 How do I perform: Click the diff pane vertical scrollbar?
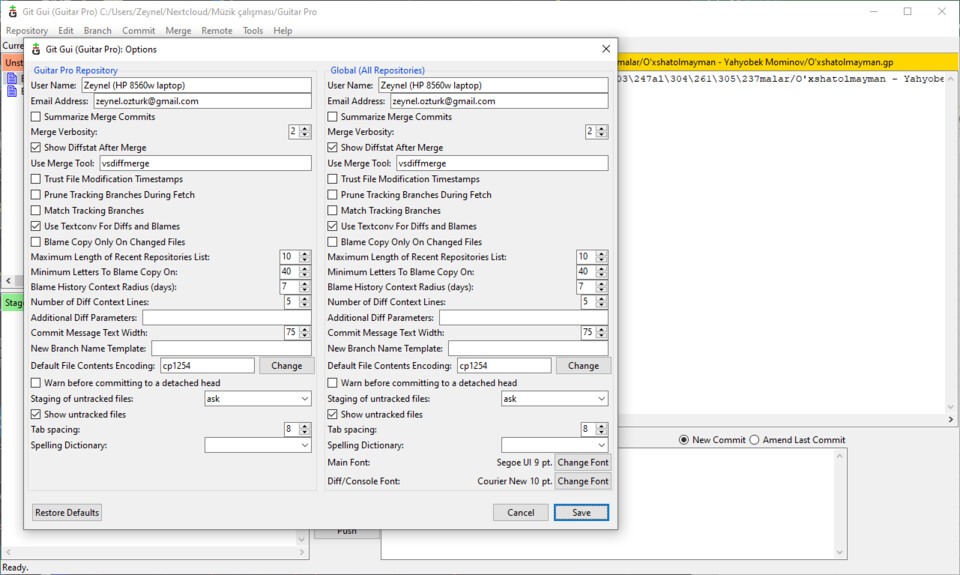pyautogui.click(x=950, y=242)
